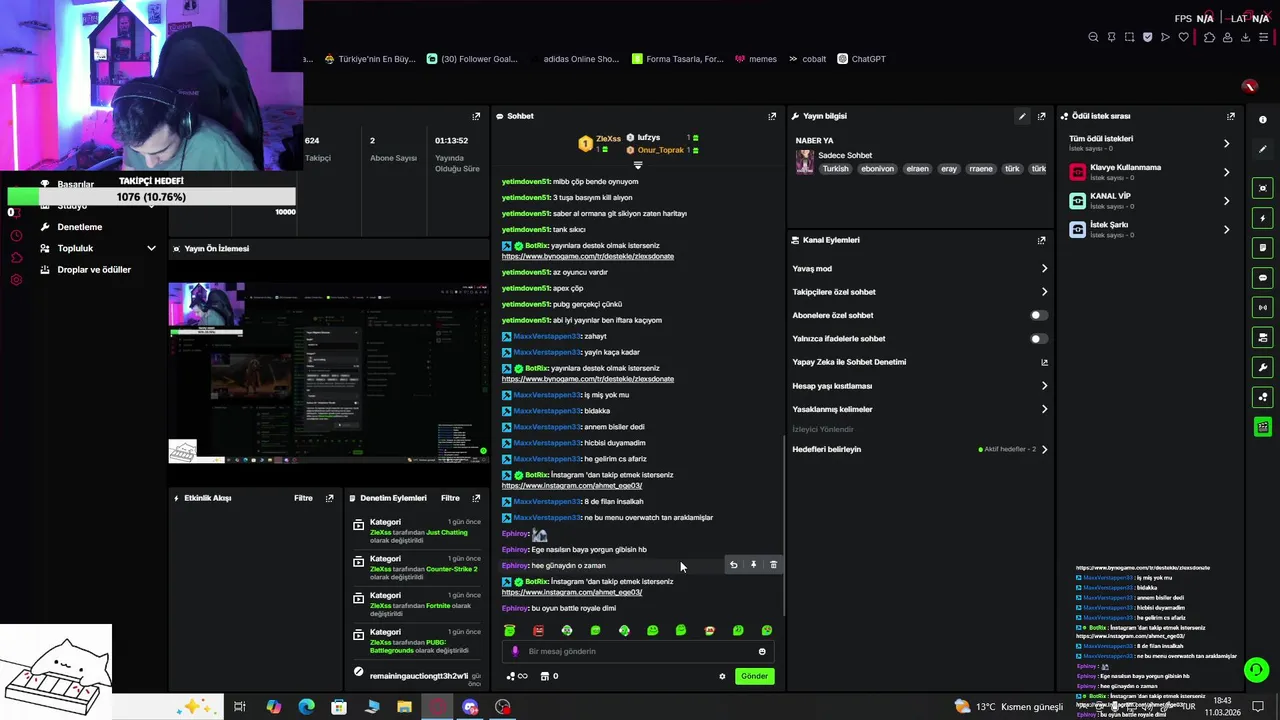Click the broadcast signal icon in the right sidebar
This screenshot has width=1280, height=720.
click(x=1263, y=307)
